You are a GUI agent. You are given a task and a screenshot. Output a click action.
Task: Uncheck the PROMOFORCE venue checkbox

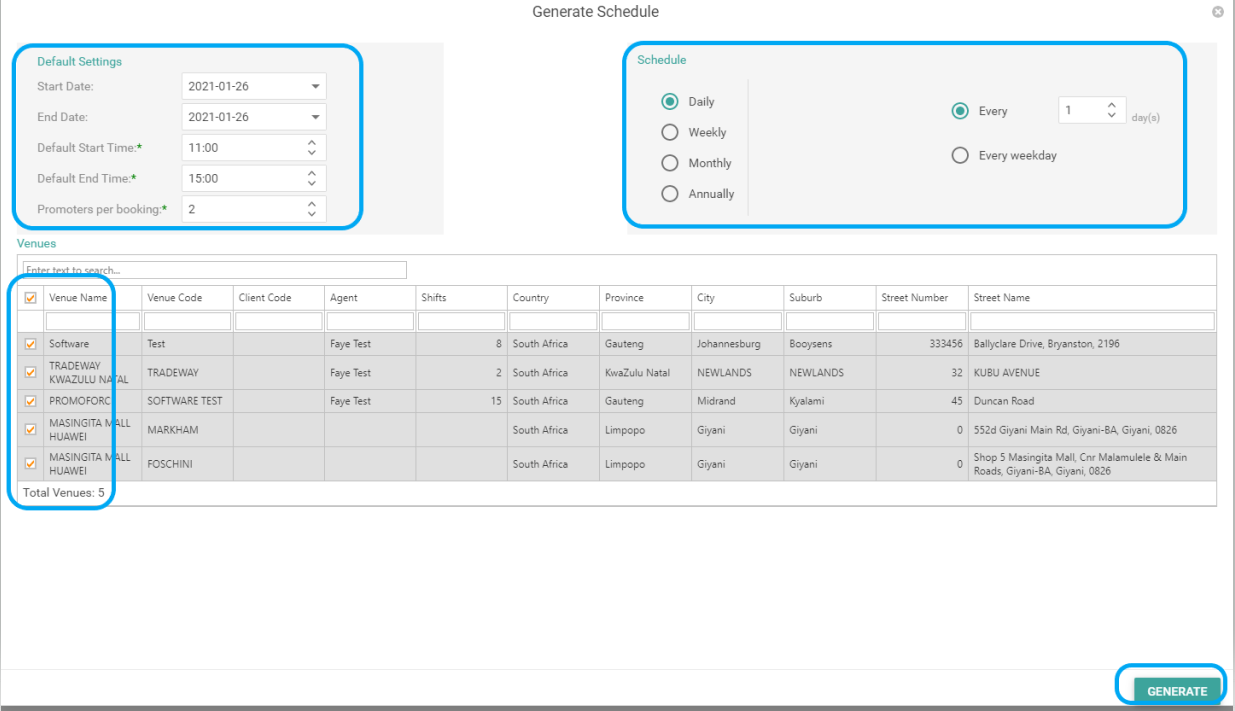[x=31, y=401]
